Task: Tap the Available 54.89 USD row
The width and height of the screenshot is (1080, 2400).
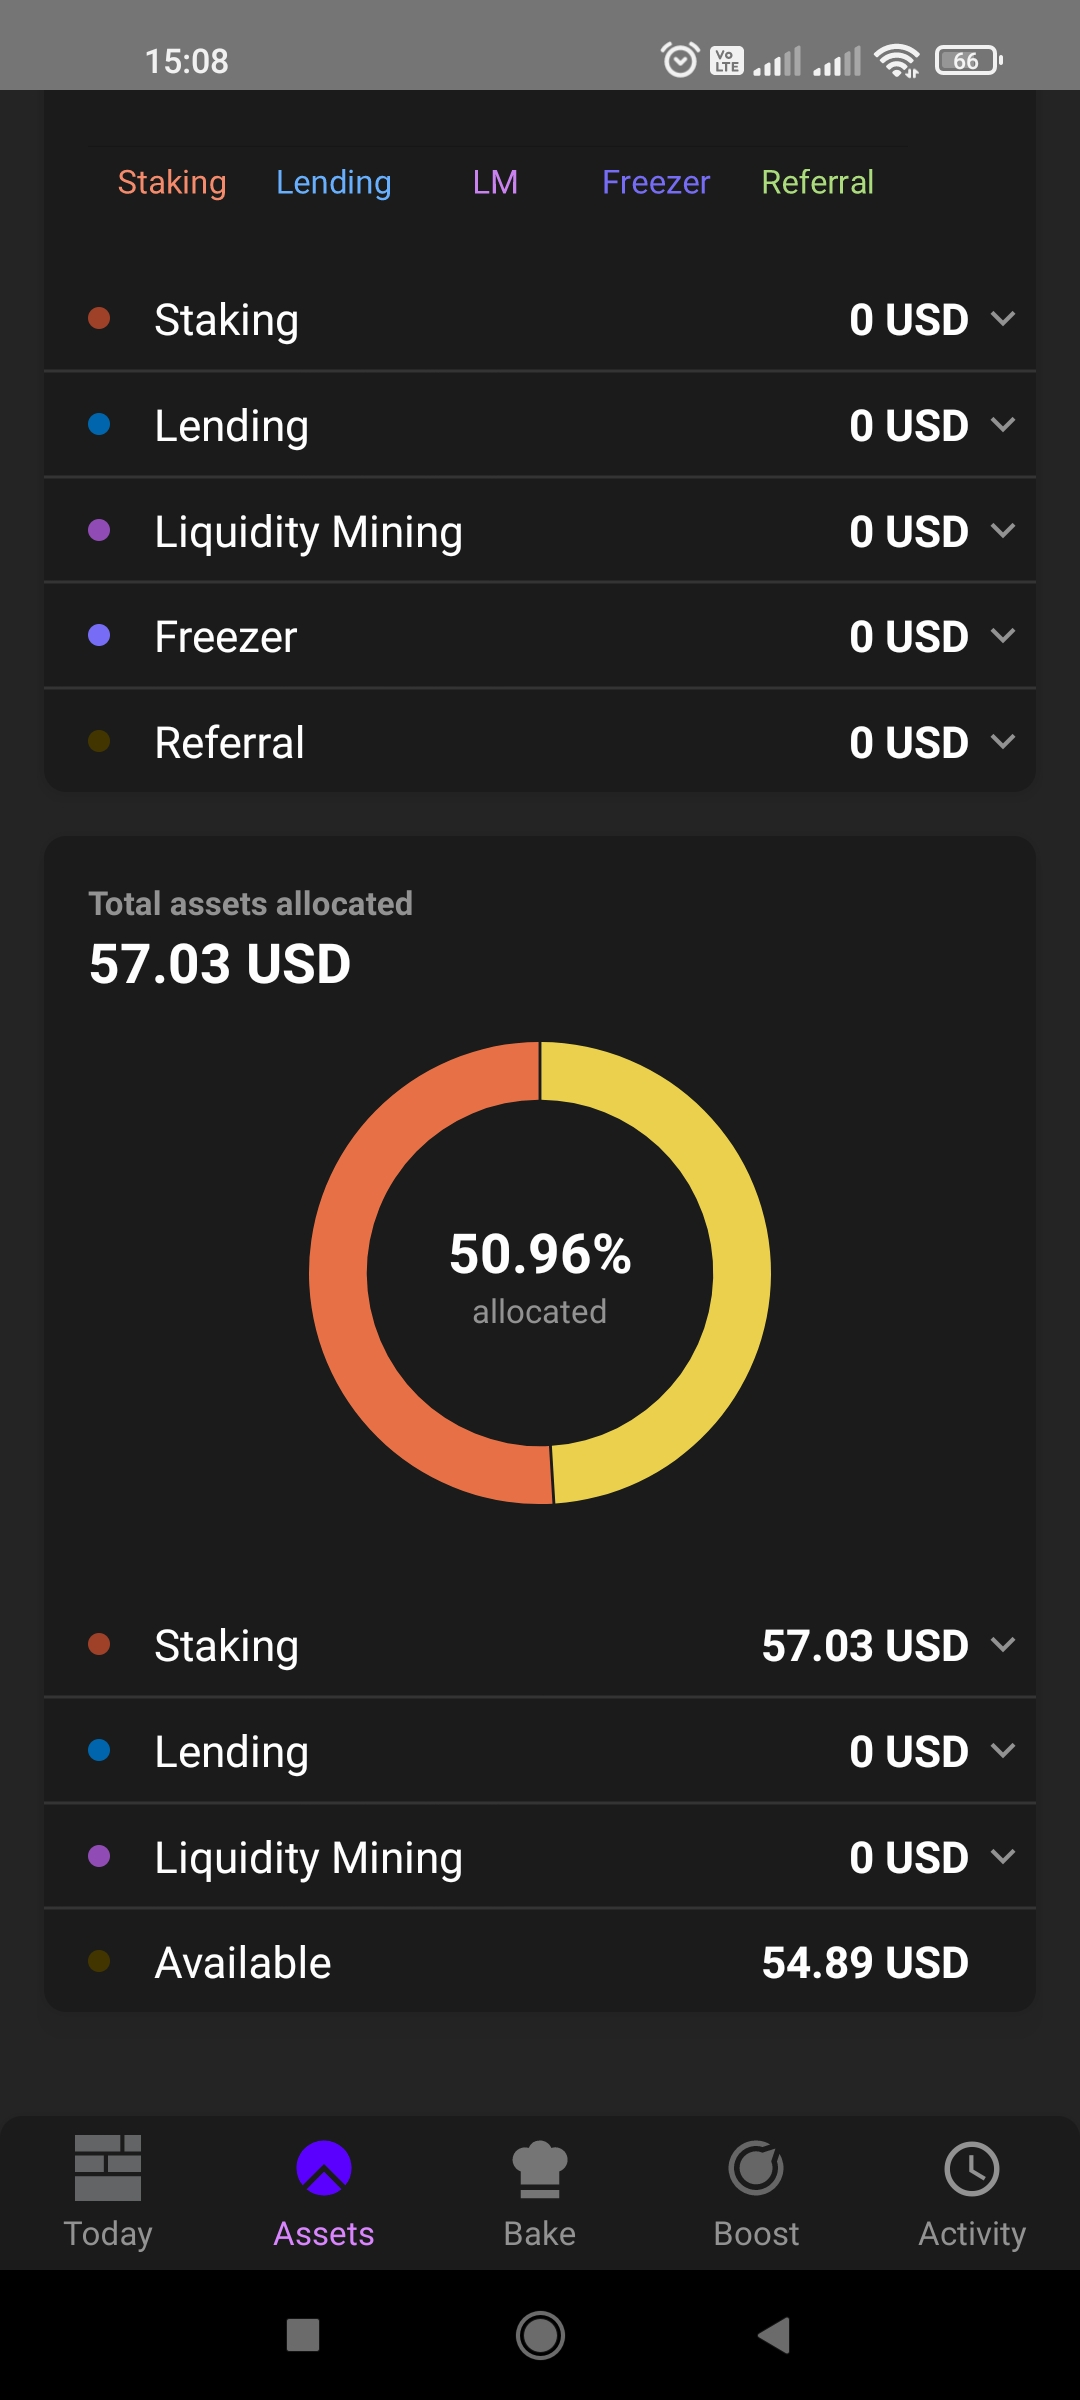Action: [540, 1962]
